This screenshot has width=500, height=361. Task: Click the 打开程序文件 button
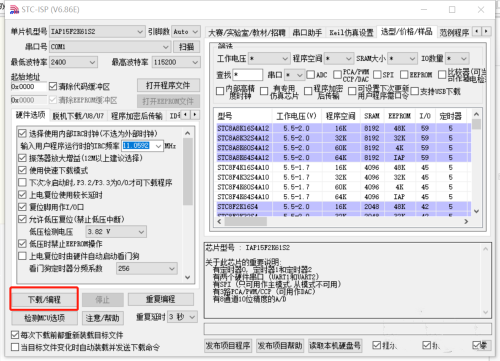[168, 85]
